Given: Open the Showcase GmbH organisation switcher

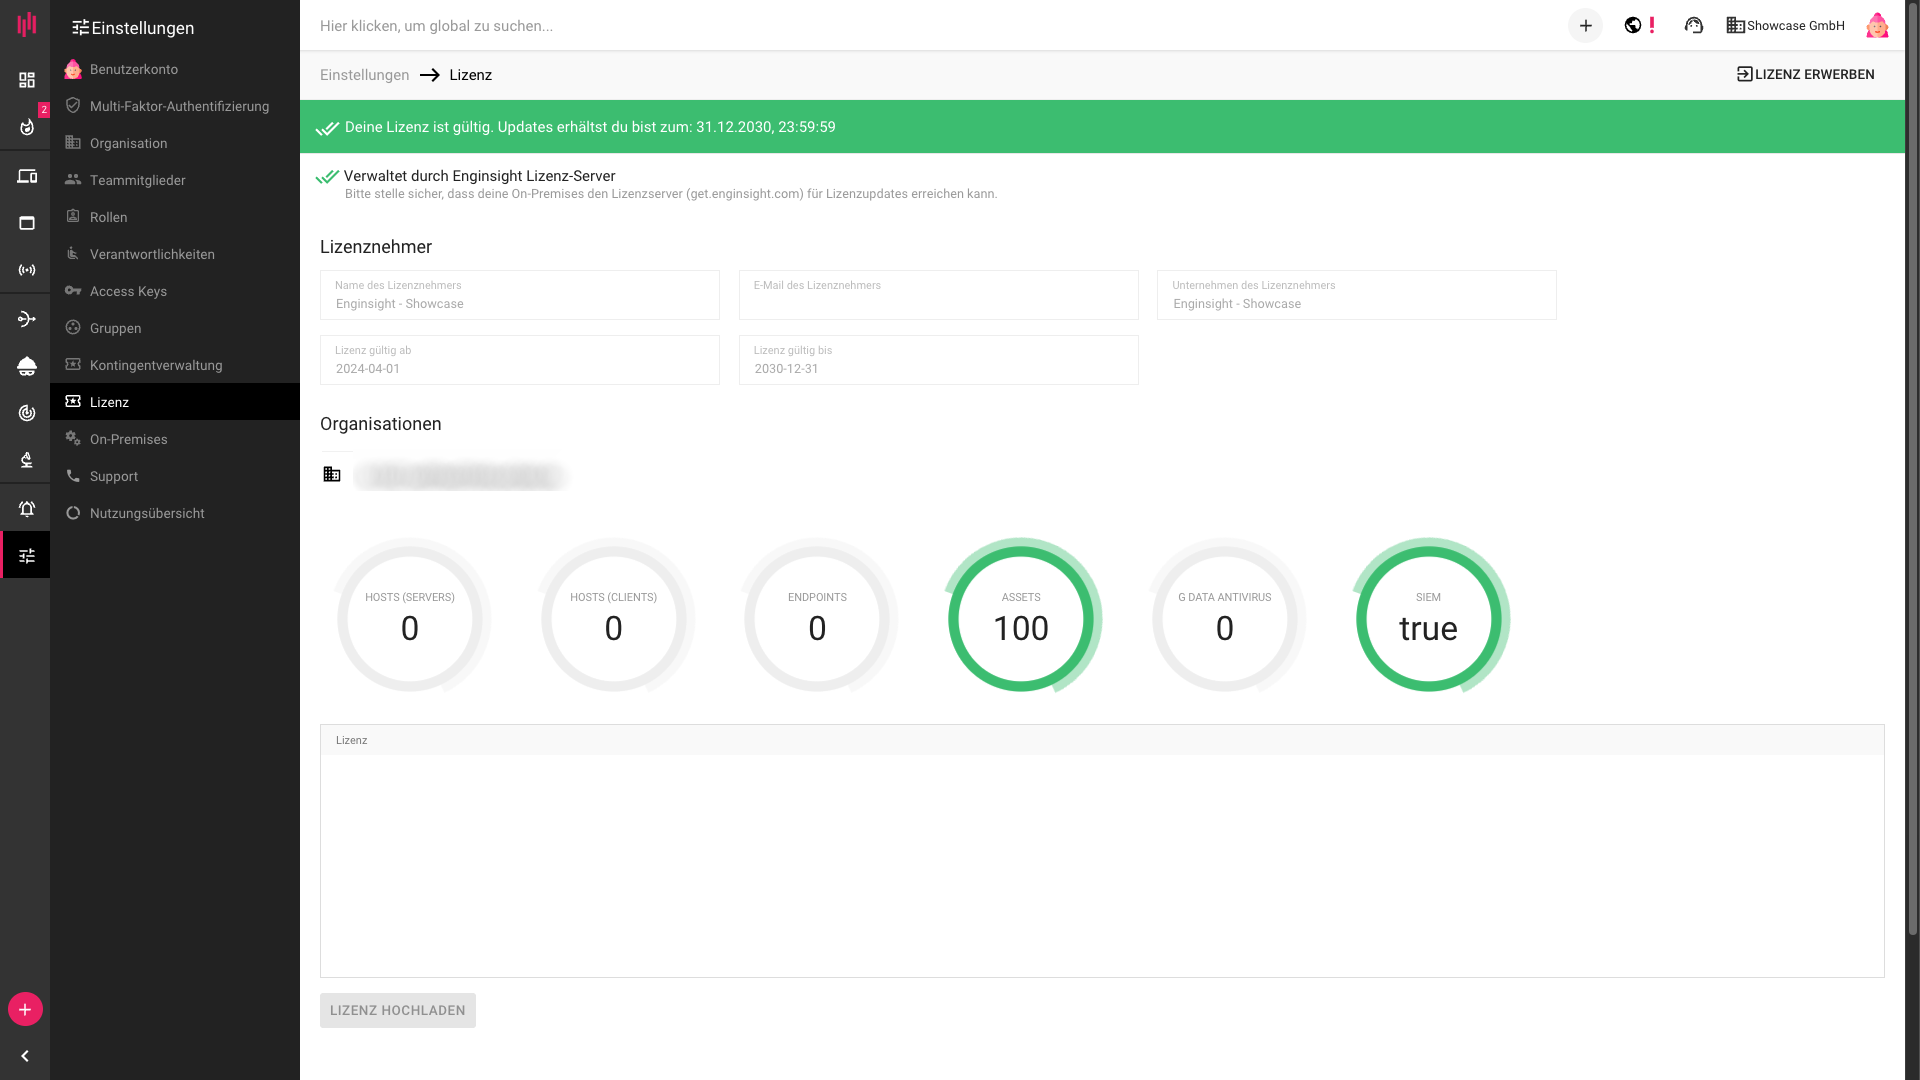Looking at the screenshot, I should [x=1785, y=26].
